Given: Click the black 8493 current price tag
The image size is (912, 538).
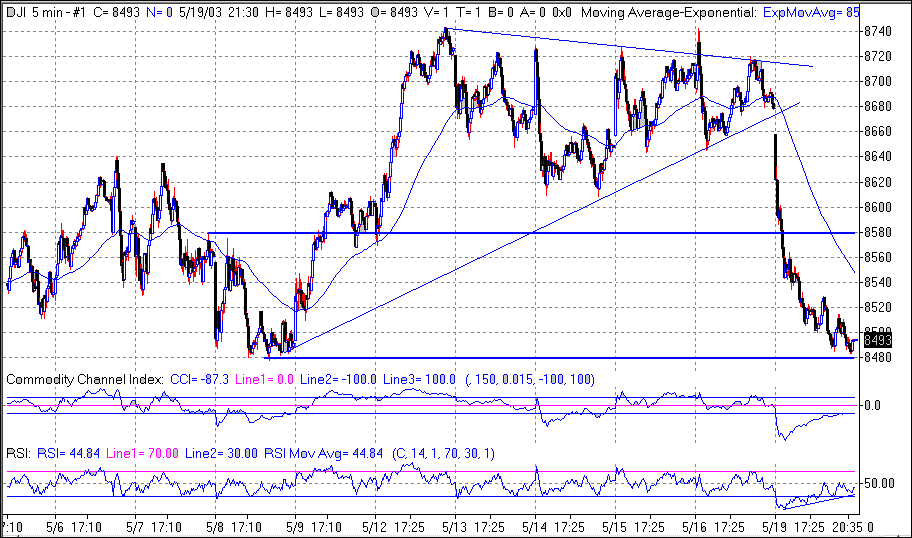Looking at the screenshot, I should 878,340.
